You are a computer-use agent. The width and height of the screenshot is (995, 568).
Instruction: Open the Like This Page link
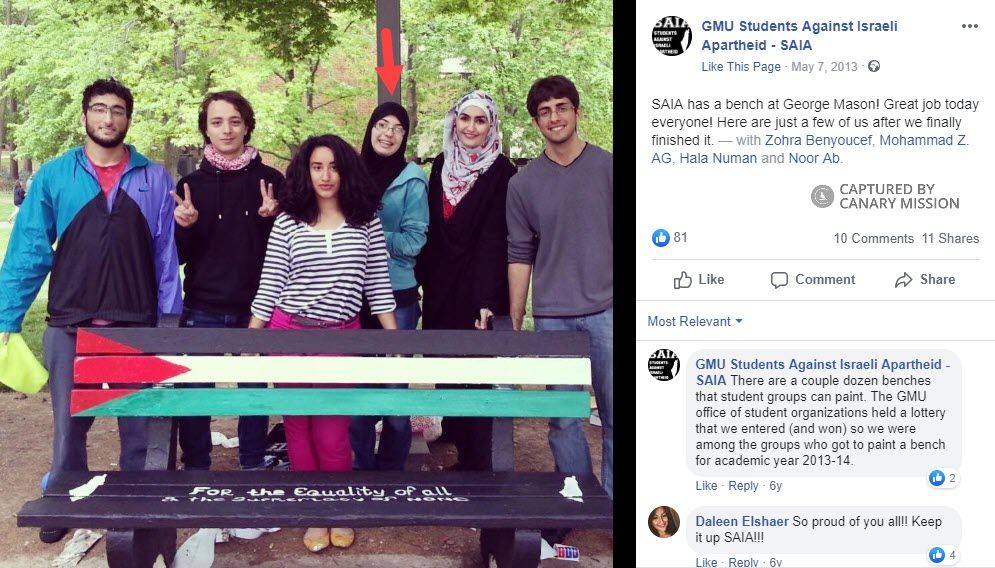(x=741, y=67)
